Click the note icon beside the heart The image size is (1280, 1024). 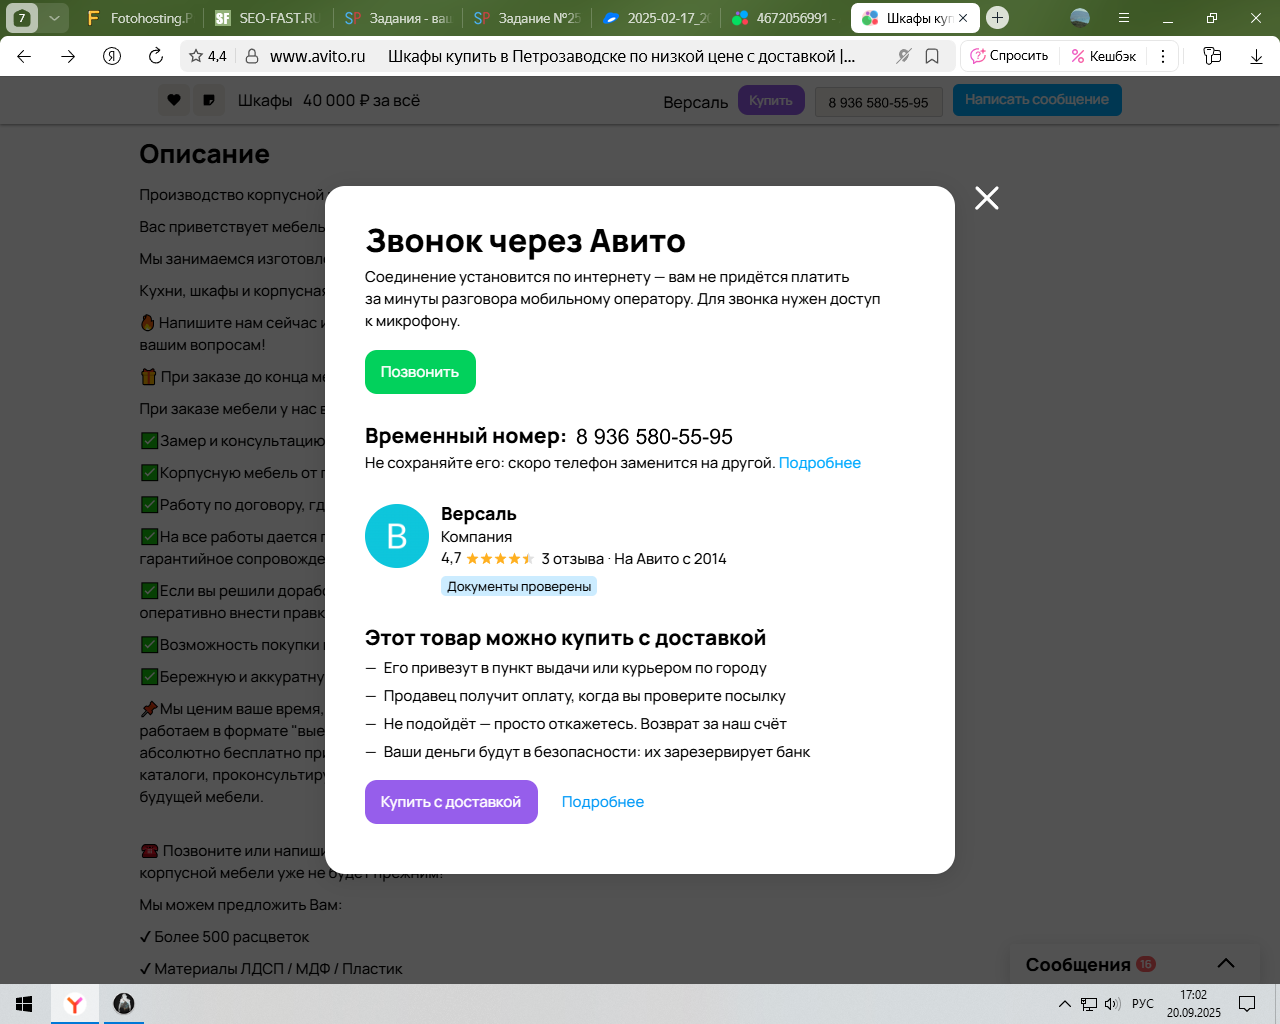[x=208, y=100]
